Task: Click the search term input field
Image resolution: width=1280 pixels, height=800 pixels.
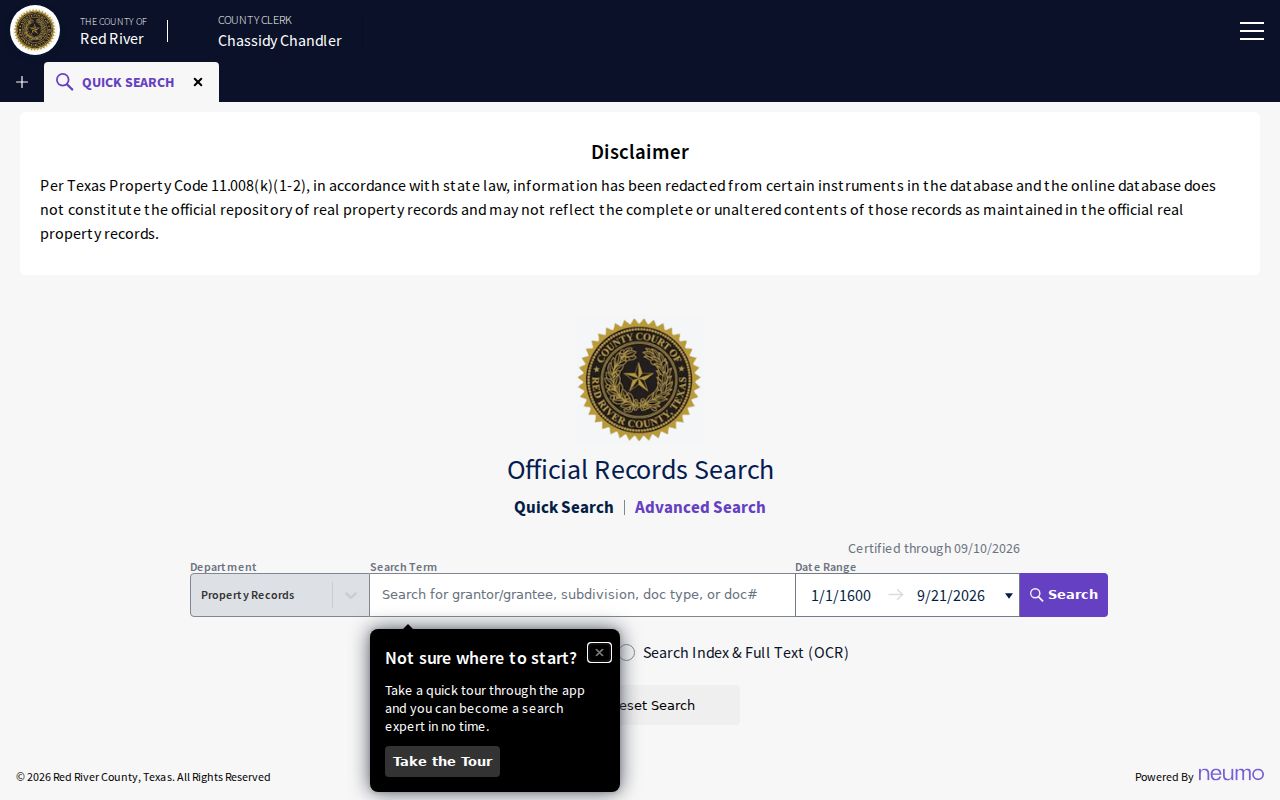Action: coord(582,595)
